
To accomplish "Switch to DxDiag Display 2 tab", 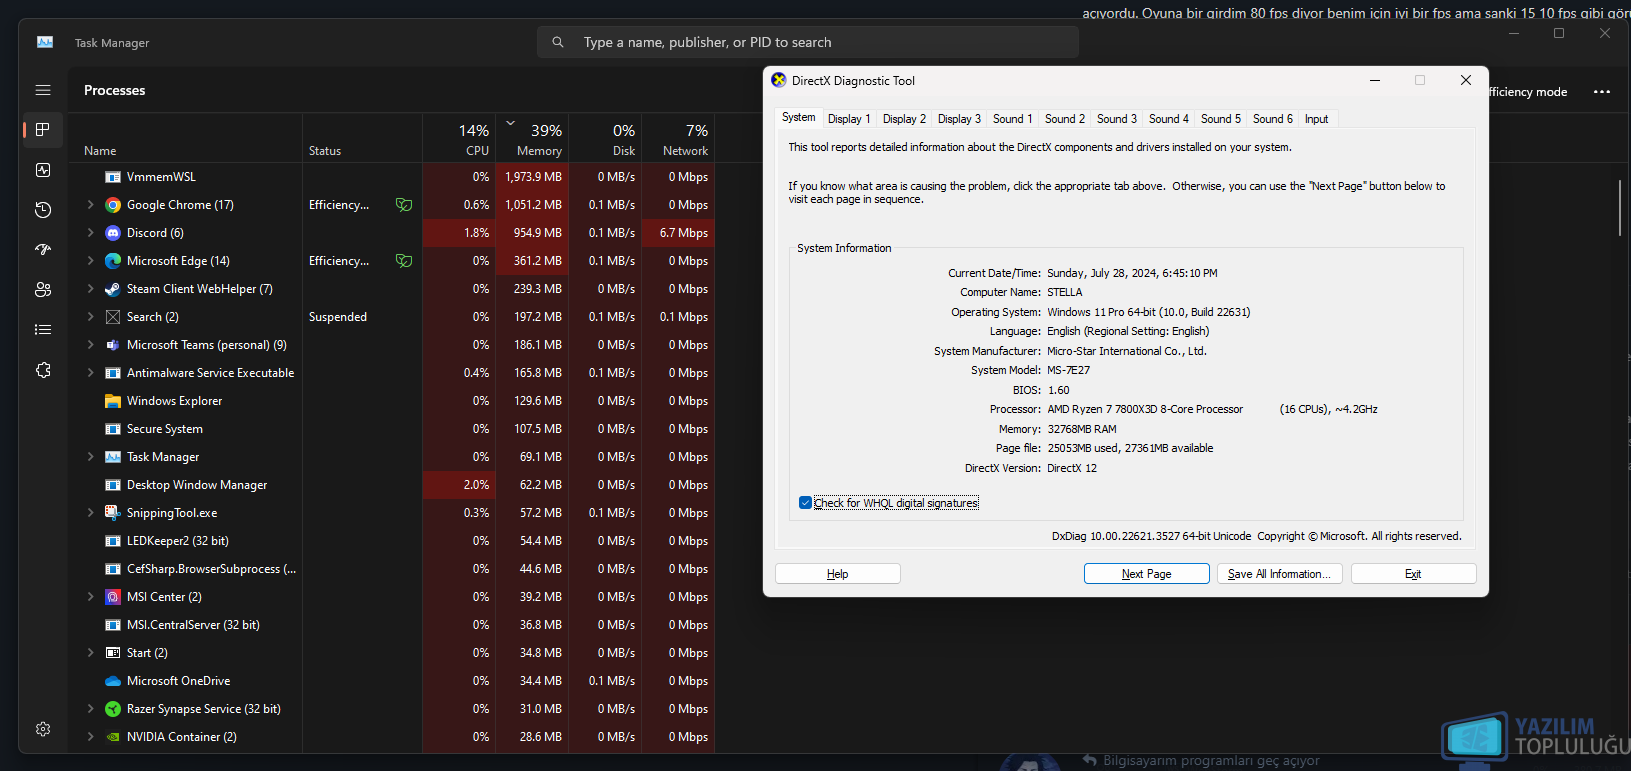I will (904, 119).
